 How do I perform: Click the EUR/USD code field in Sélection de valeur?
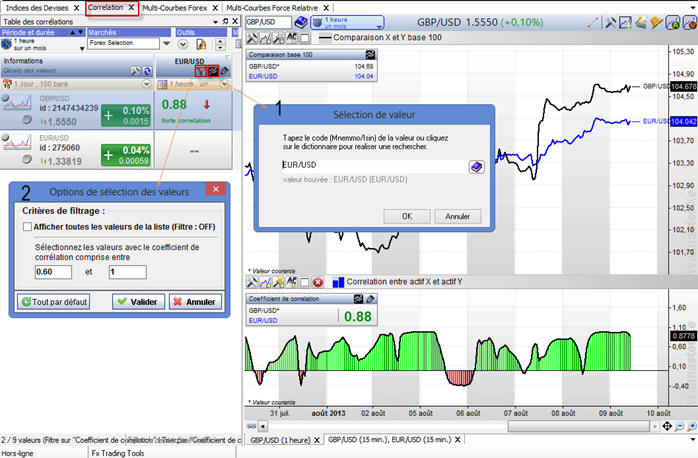[x=374, y=165]
